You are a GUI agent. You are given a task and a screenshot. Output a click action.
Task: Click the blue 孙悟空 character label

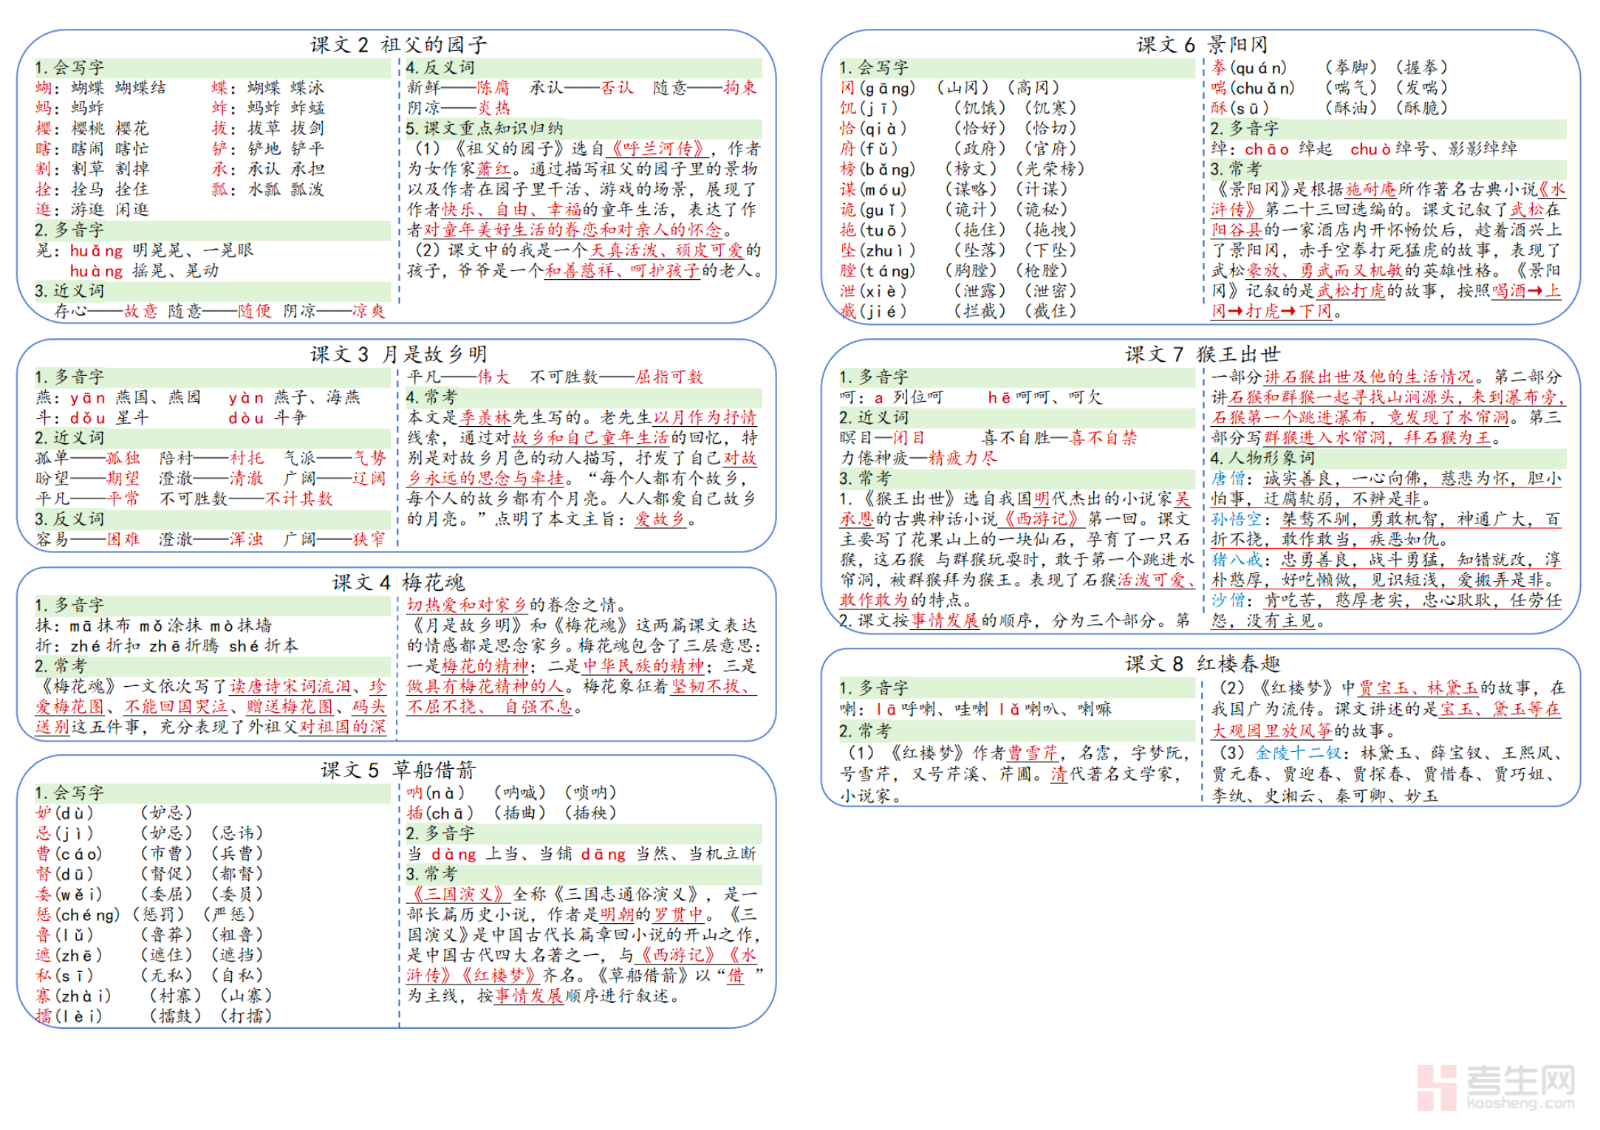[1236, 519]
